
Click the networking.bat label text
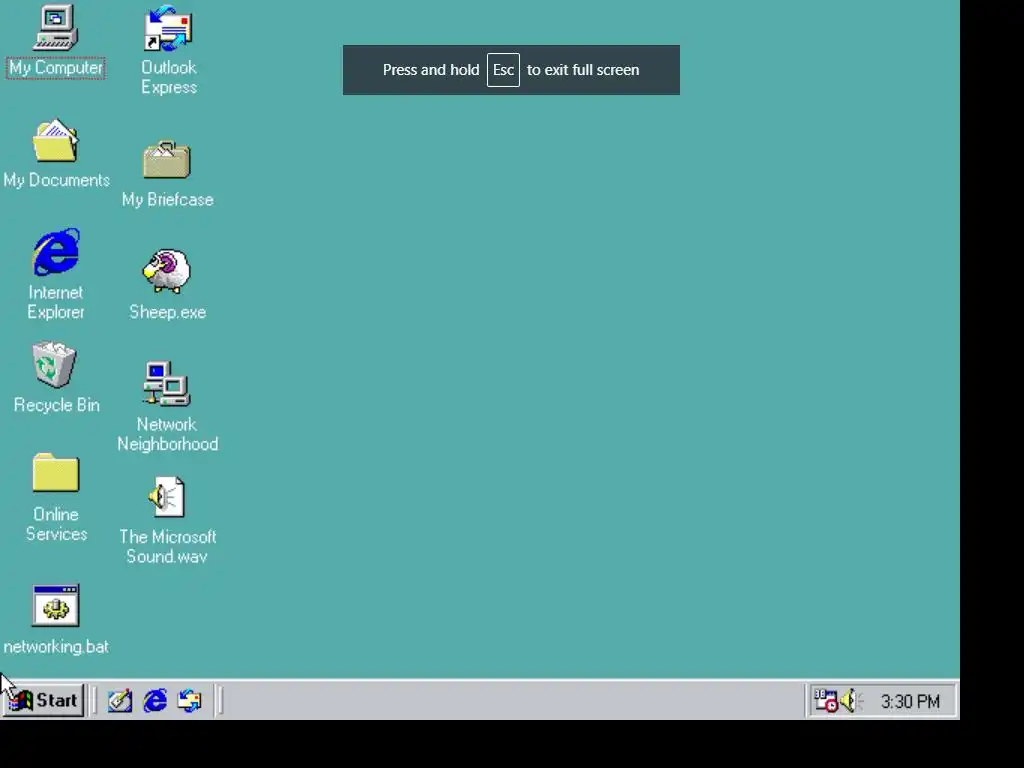[56, 647]
